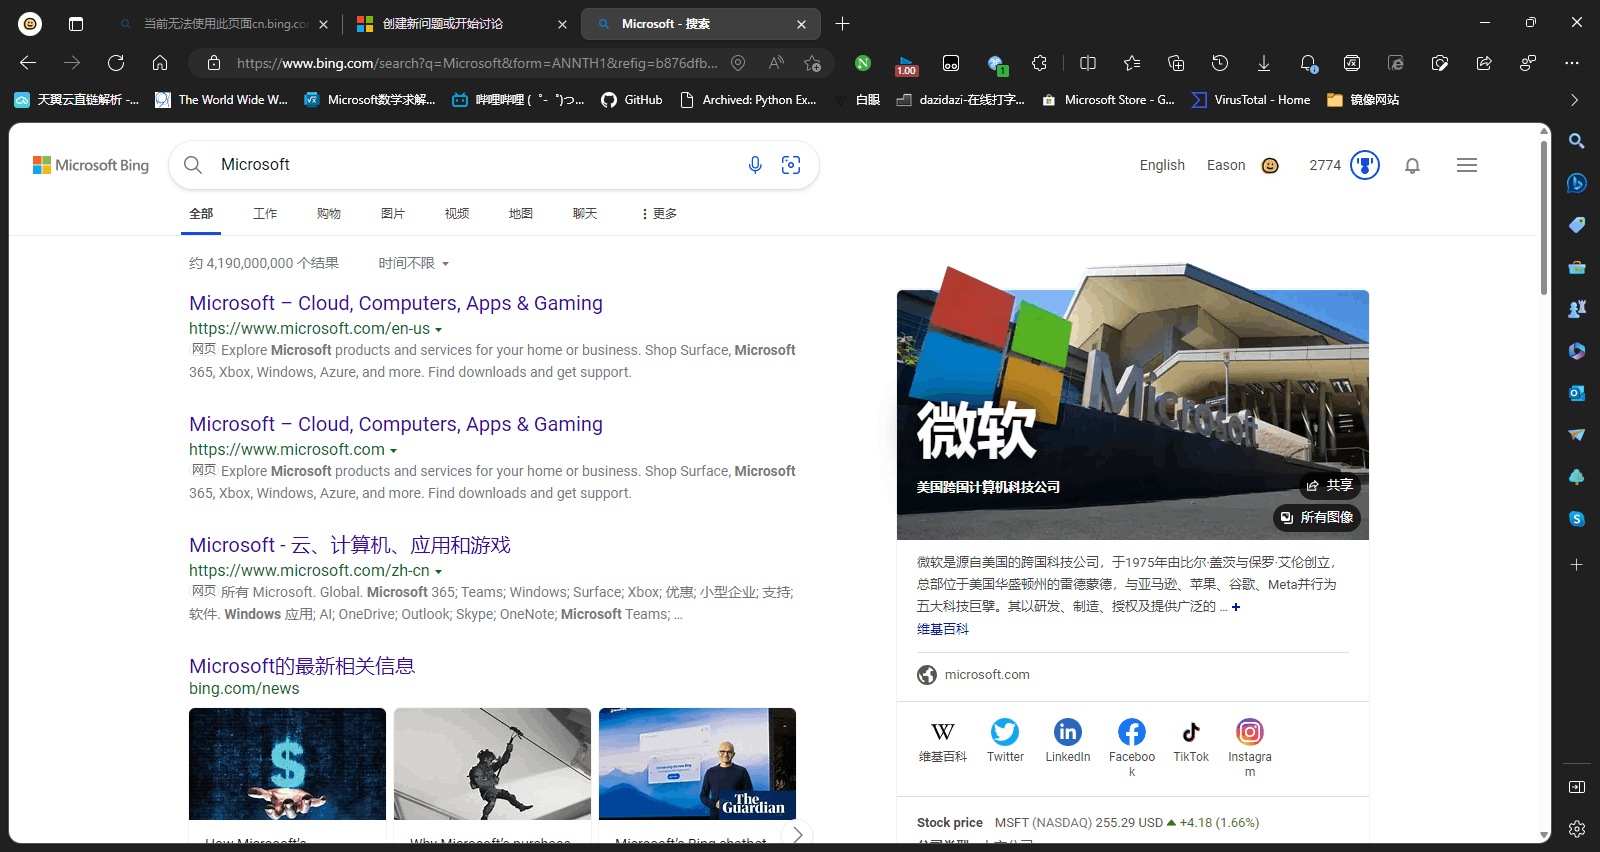1600x852 pixels.
Task: Open browser extensions puzzle icon
Action: coord(1040,63)
